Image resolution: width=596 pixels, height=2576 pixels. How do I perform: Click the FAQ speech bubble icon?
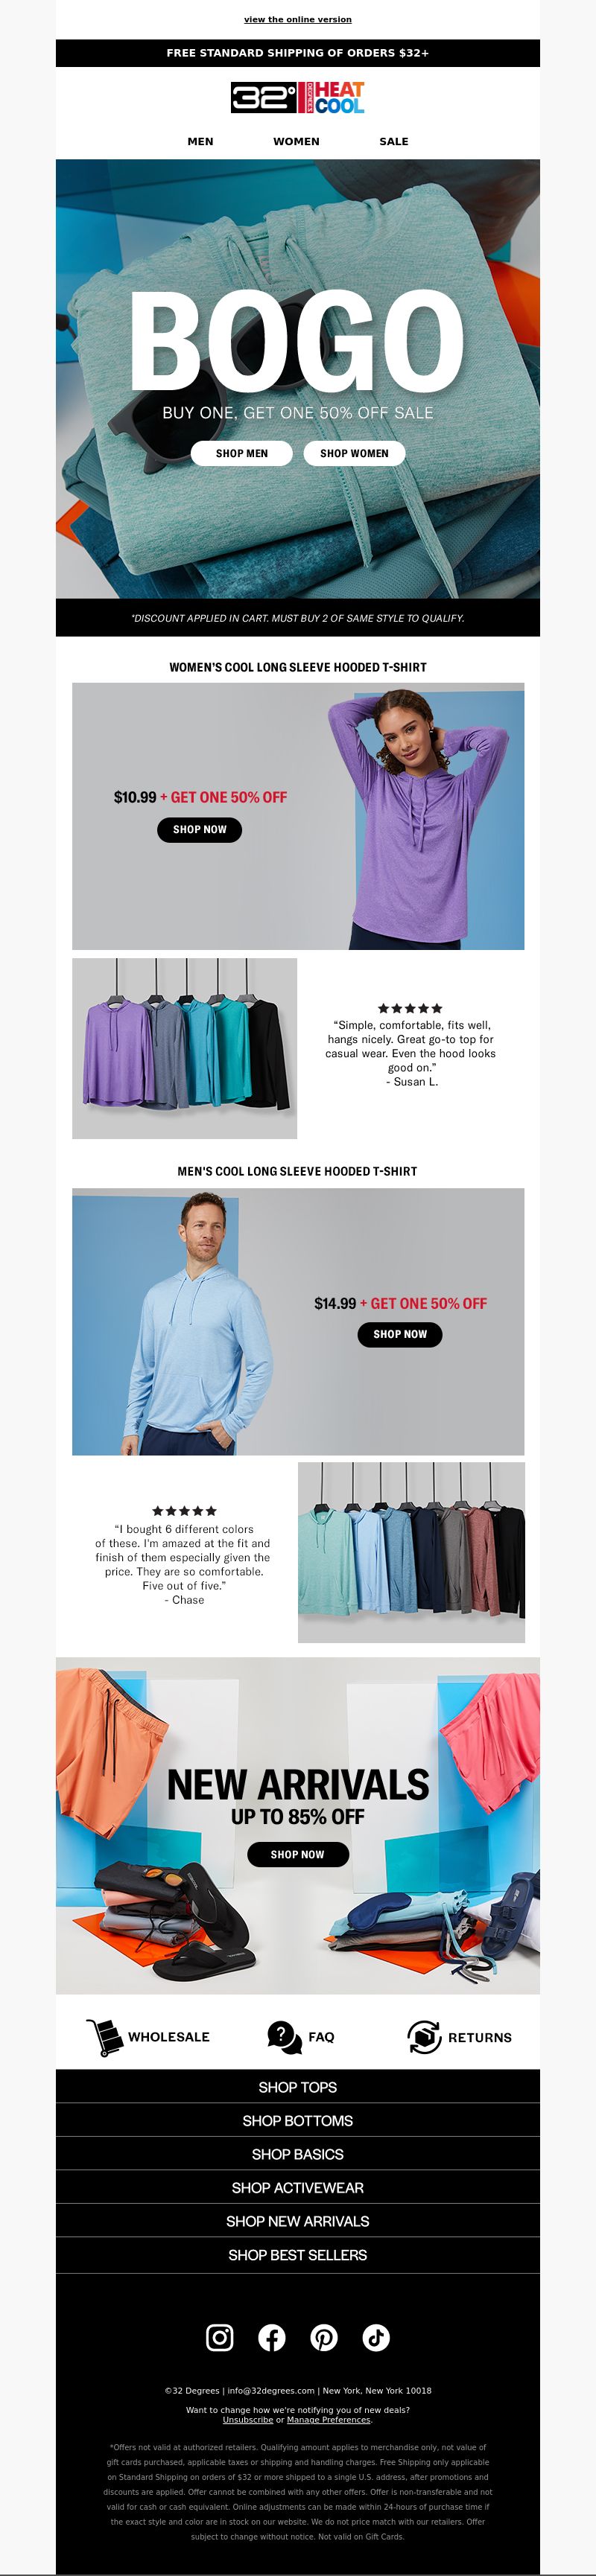click(x=284, y=2037)
